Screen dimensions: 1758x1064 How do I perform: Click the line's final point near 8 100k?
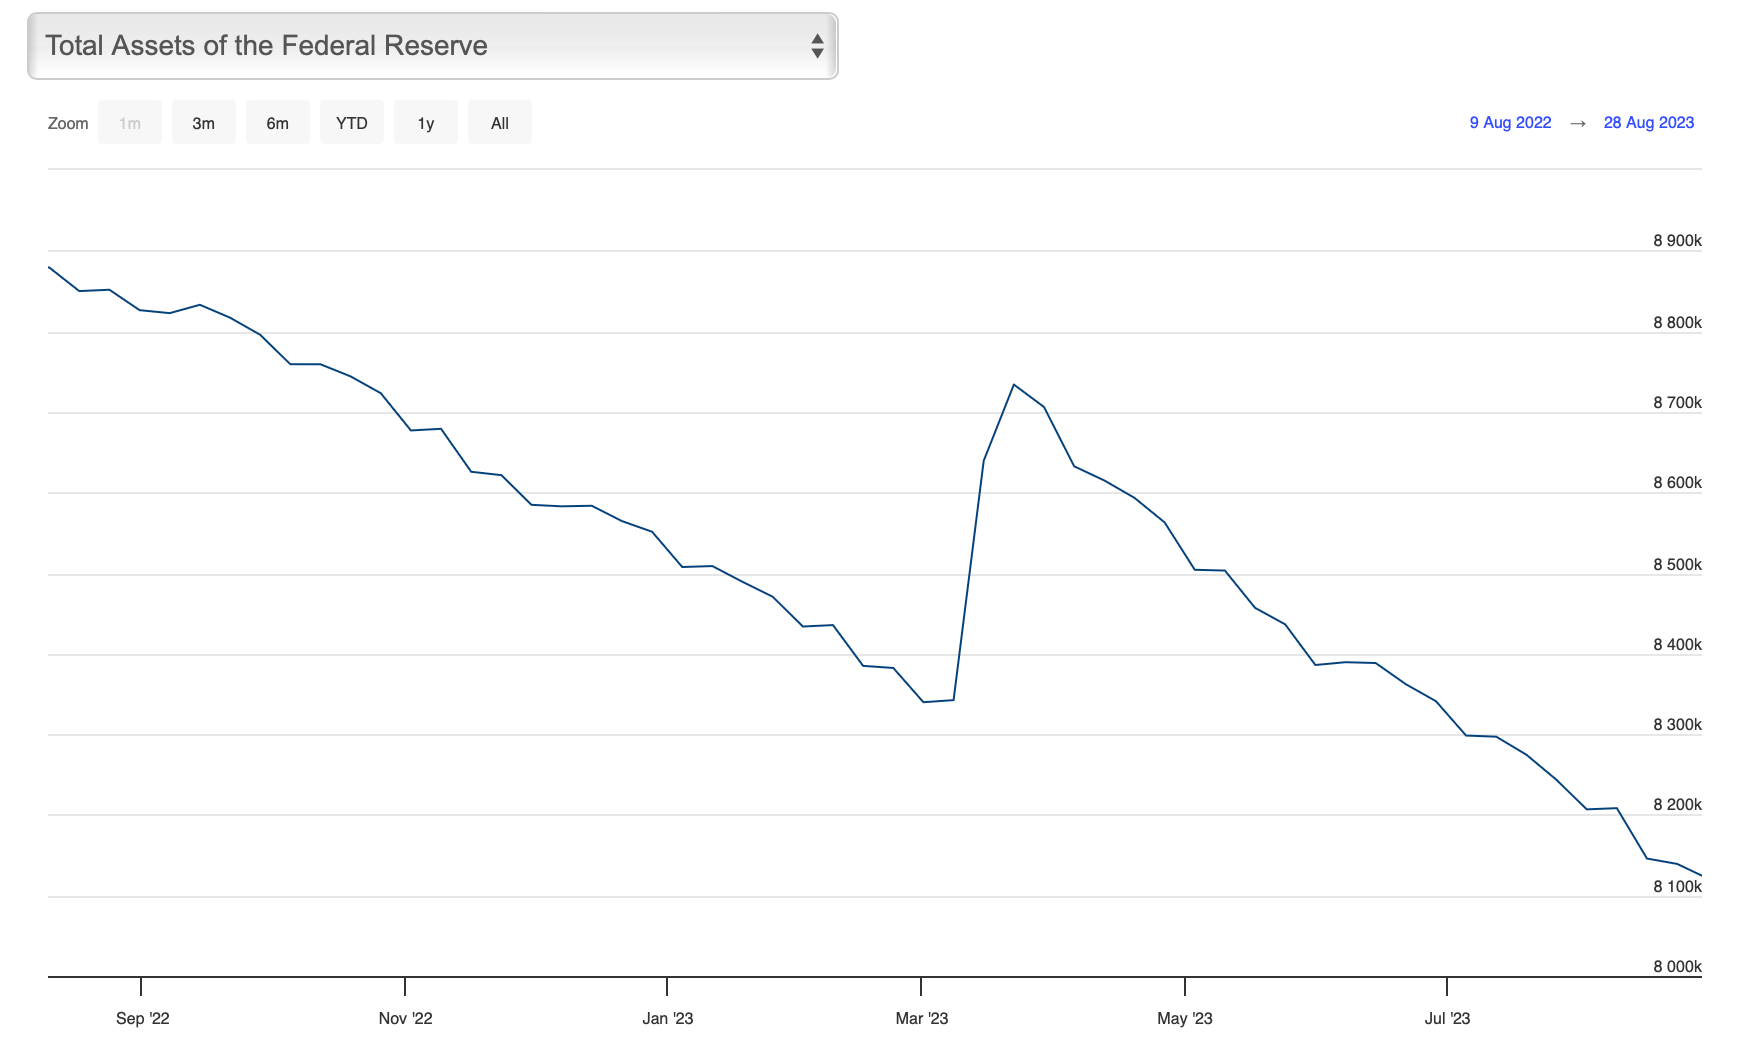[1699, 875]
